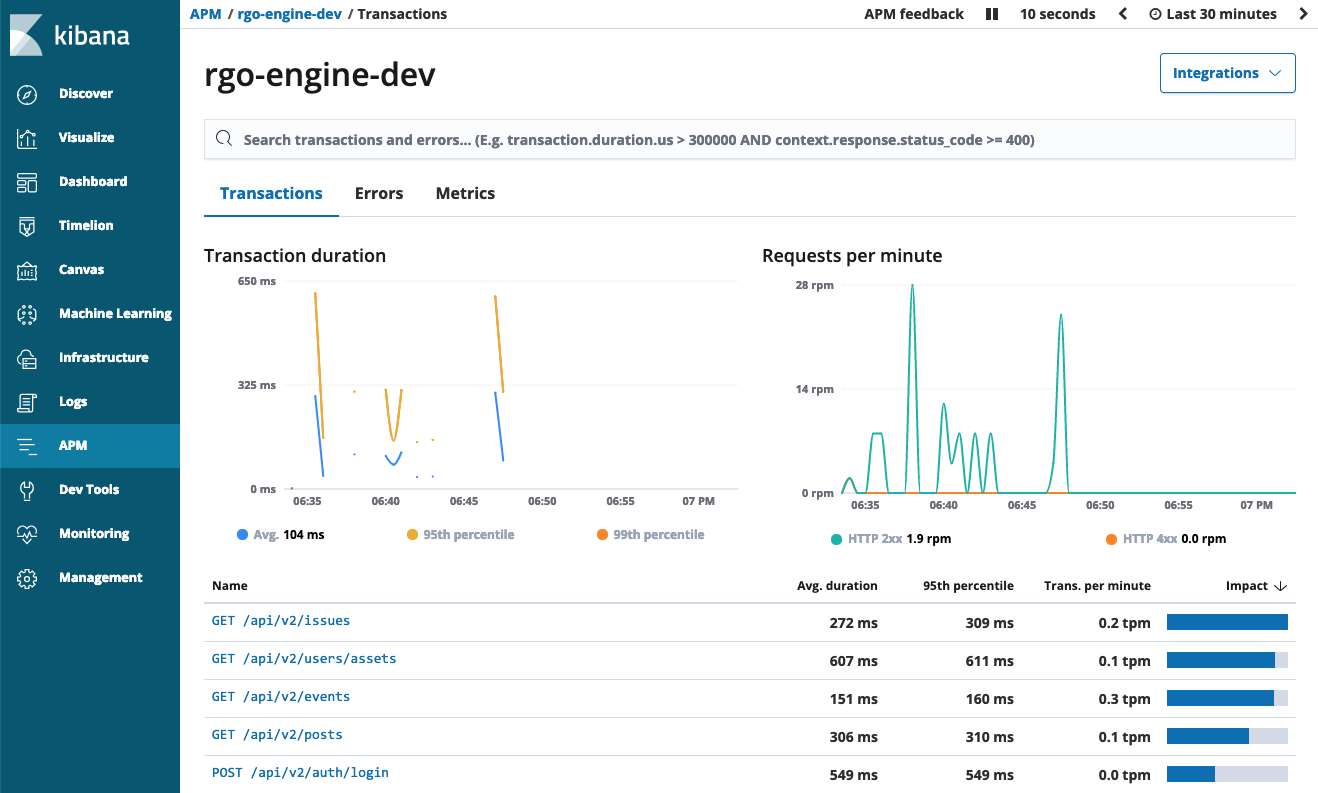Viewport: 1318px width, 793px height.
Task: Switch to the Metrics tab
Action: [x=465, y=193]
